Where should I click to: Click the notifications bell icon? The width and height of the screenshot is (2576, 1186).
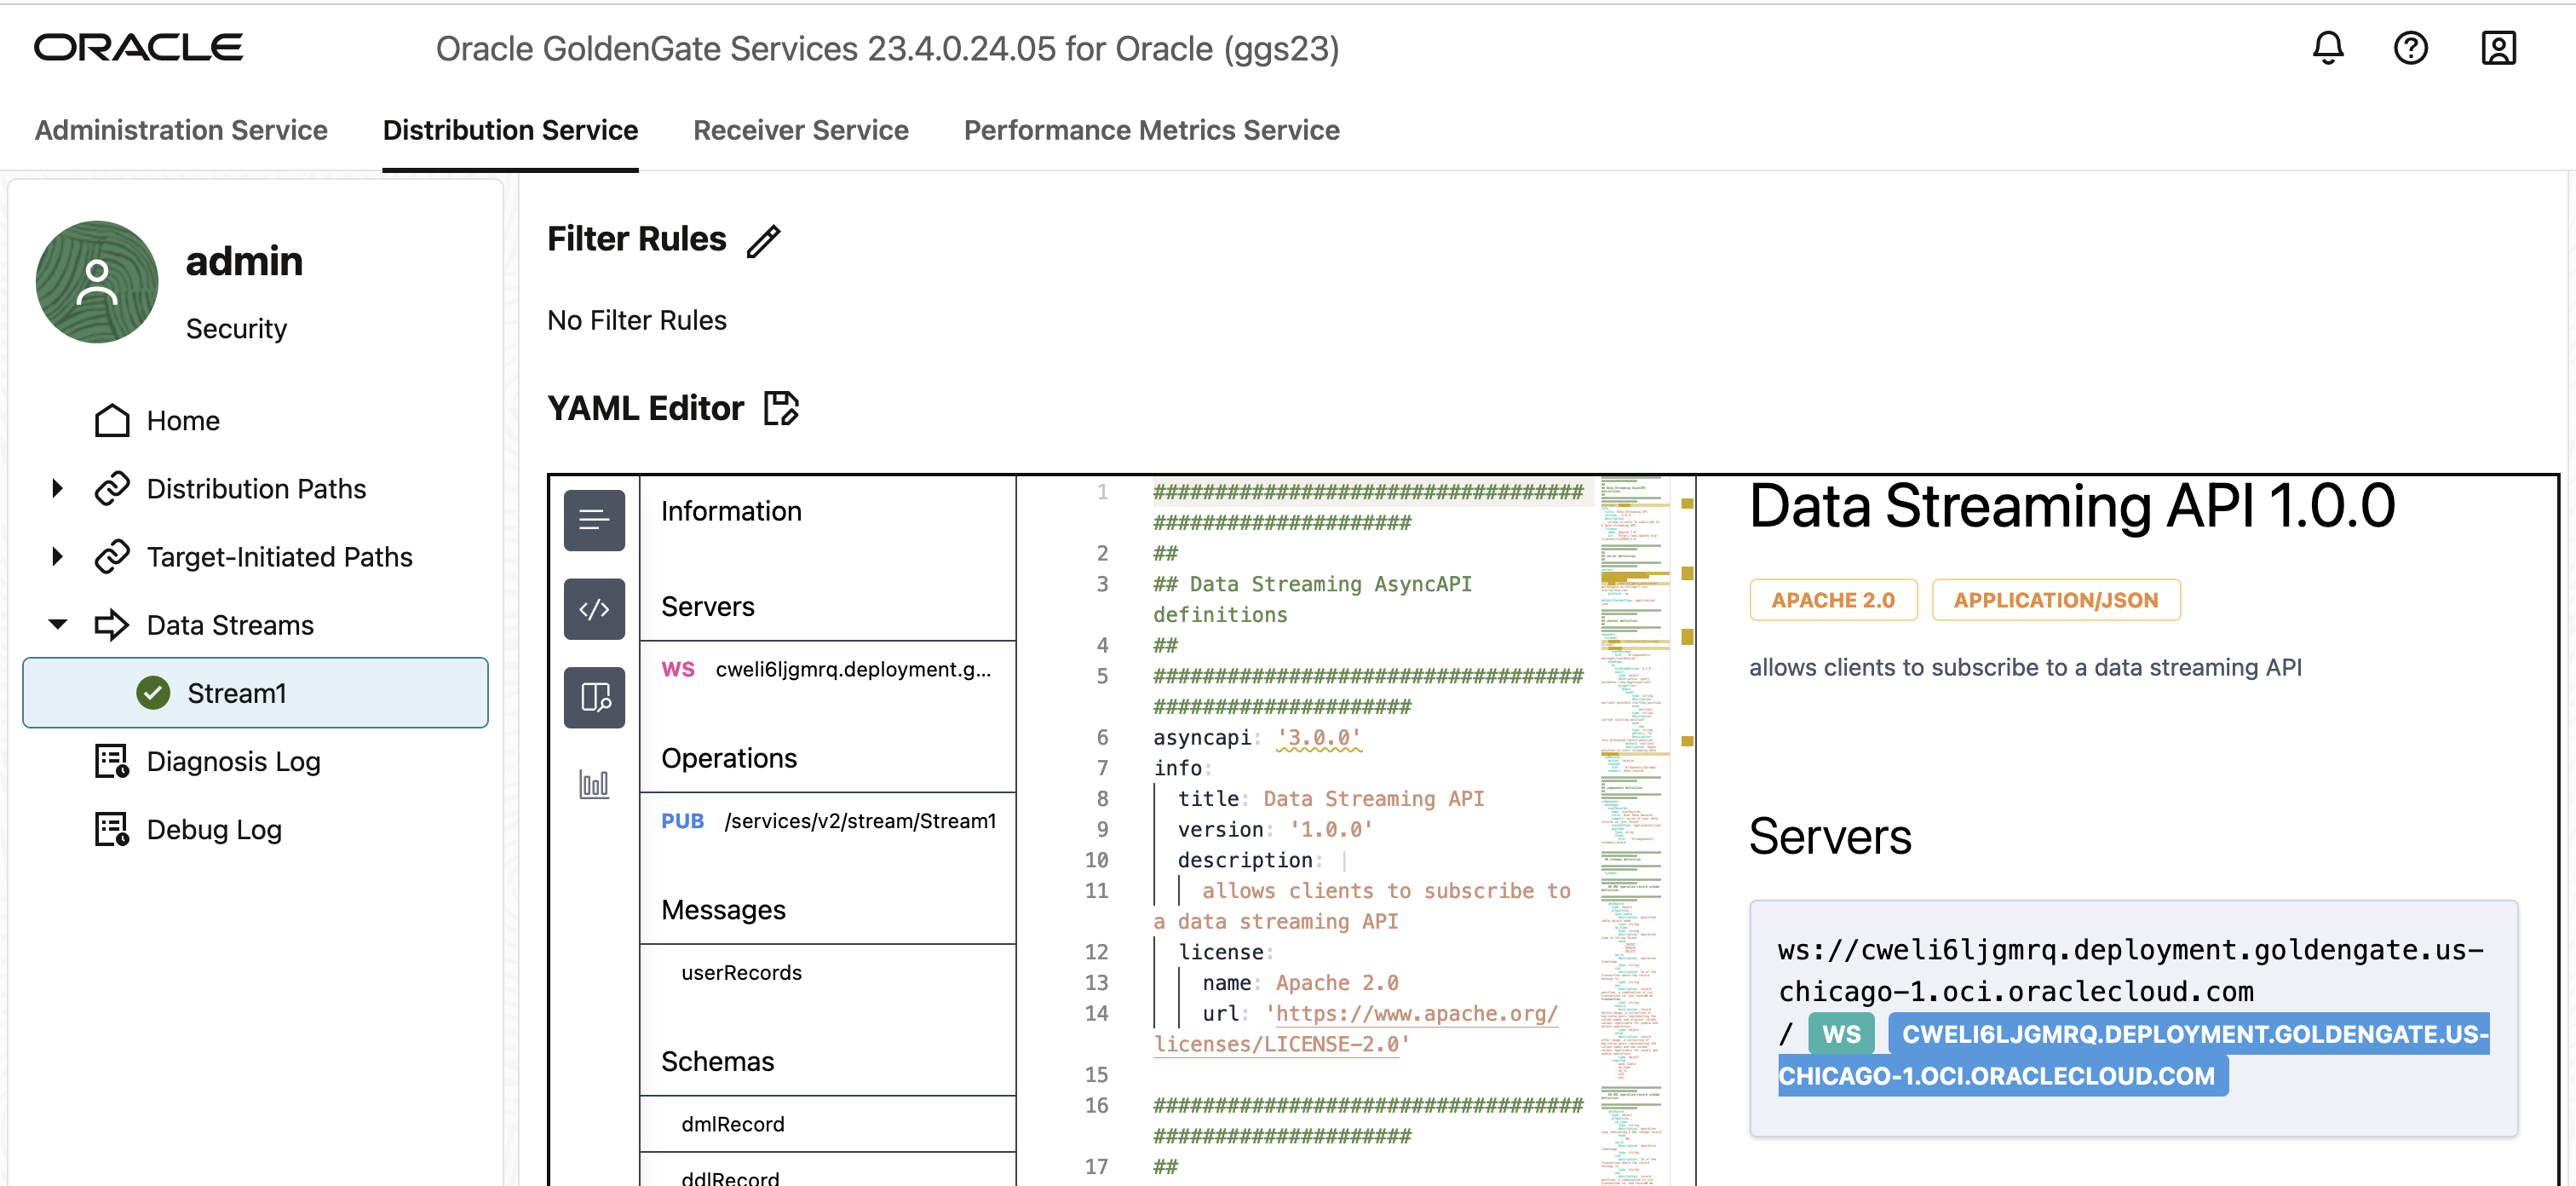tap(2327, 48)
